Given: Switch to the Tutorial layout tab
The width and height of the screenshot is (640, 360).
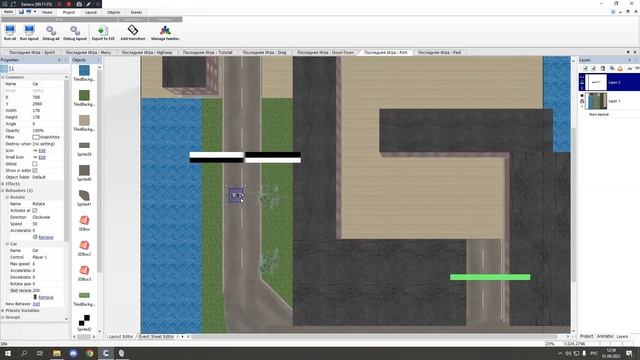Looking at the screenshot, I should point(207,52).
